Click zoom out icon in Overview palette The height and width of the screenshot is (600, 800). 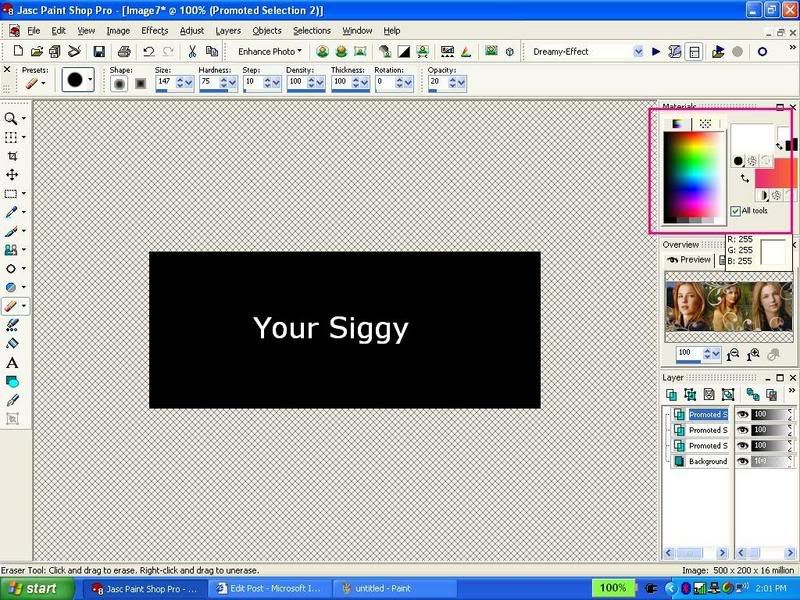pos(733,355)
